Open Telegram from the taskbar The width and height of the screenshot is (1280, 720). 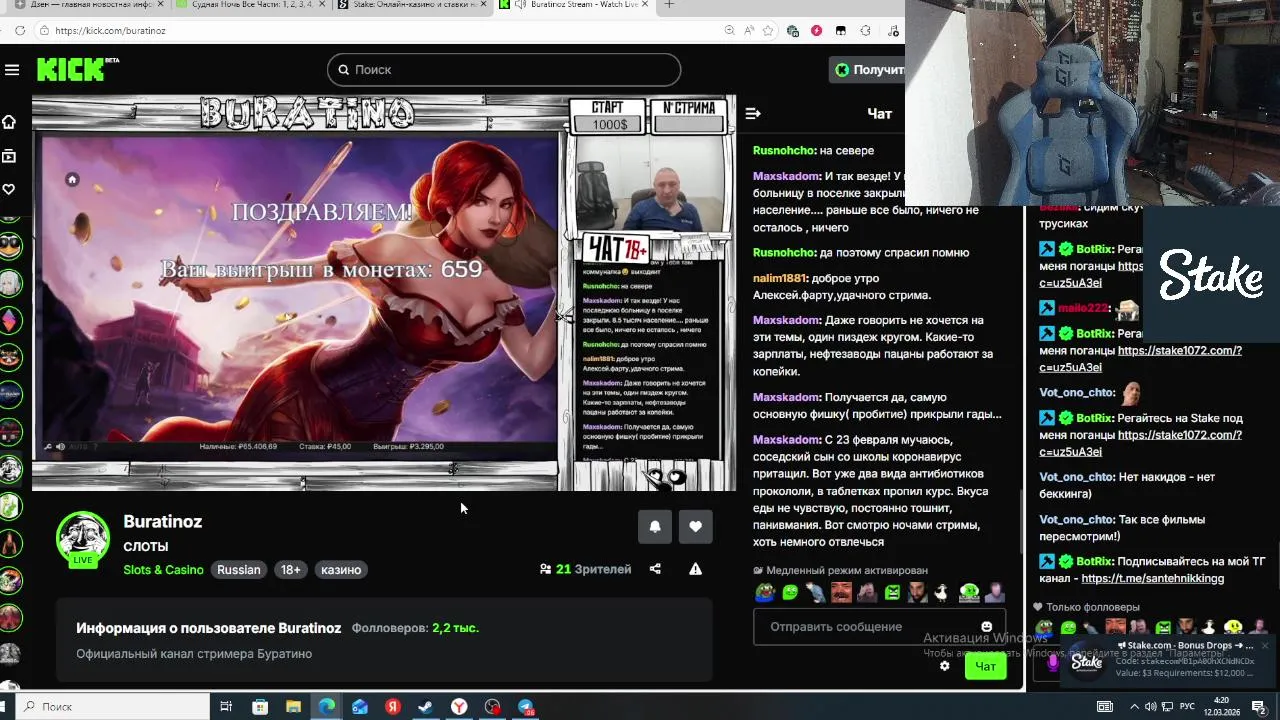tap(526, 707)
